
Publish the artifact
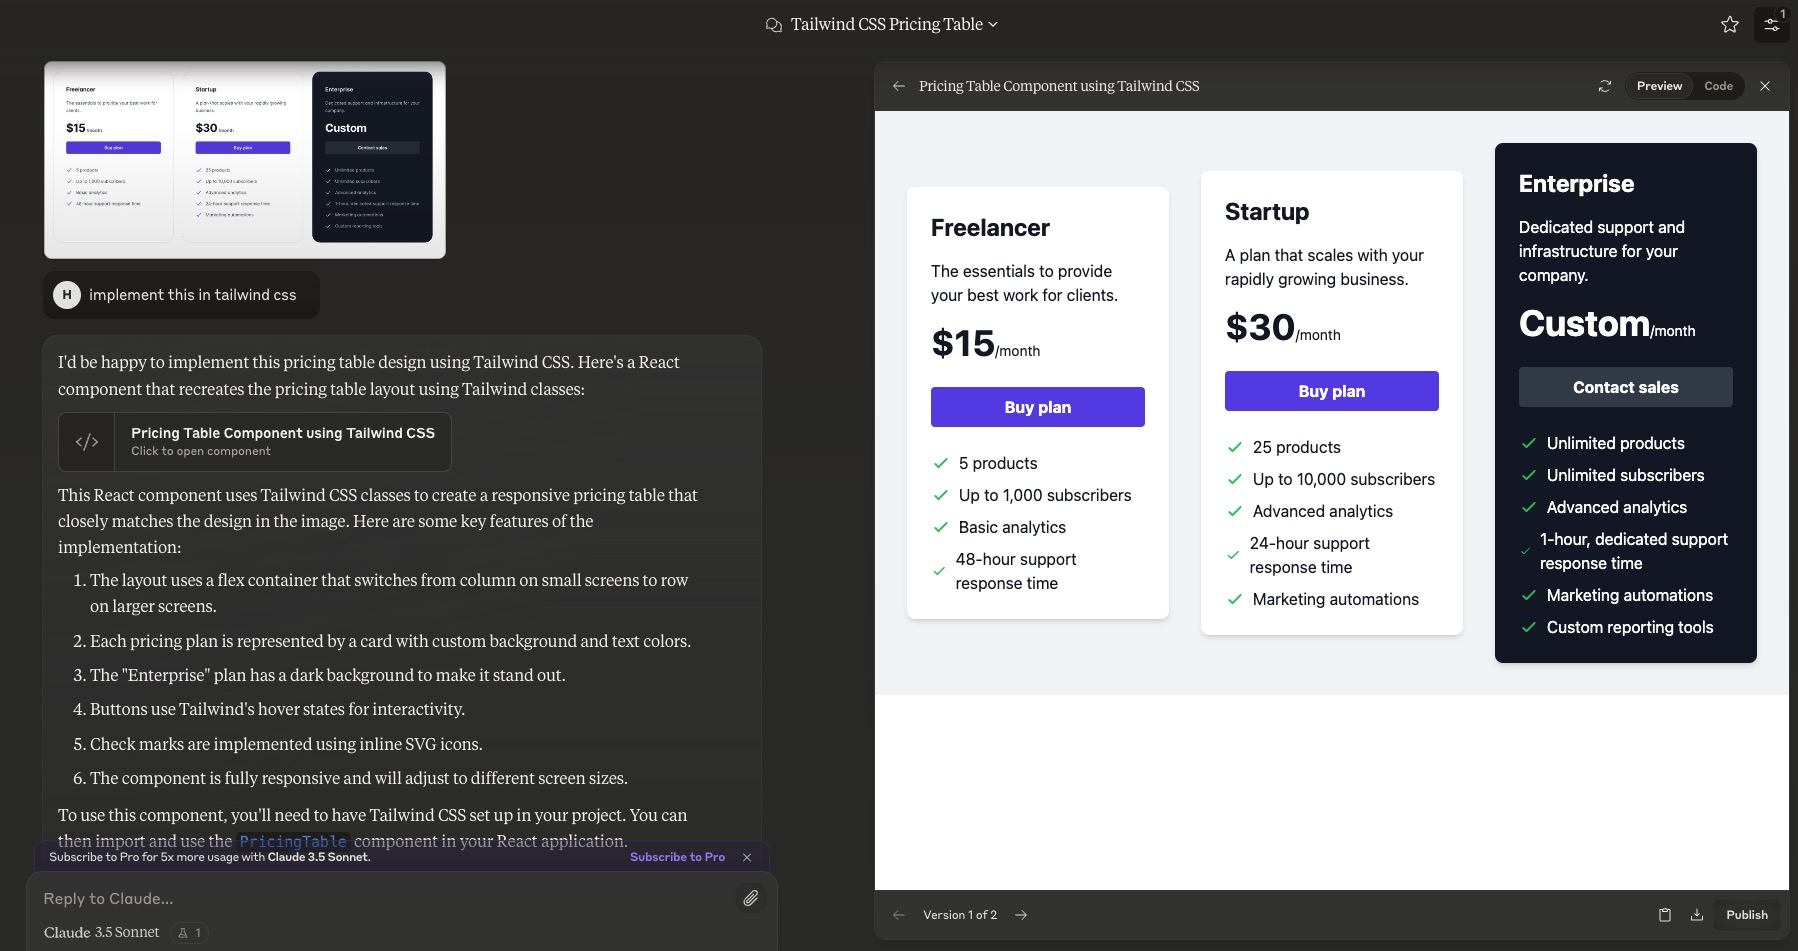coord(1747,915)
